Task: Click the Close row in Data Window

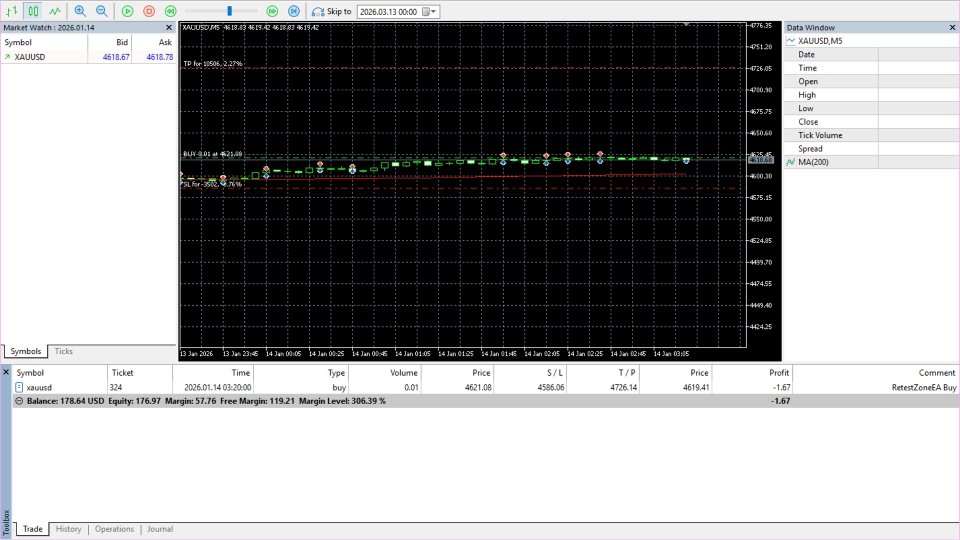Action: (x=871, y=122)
